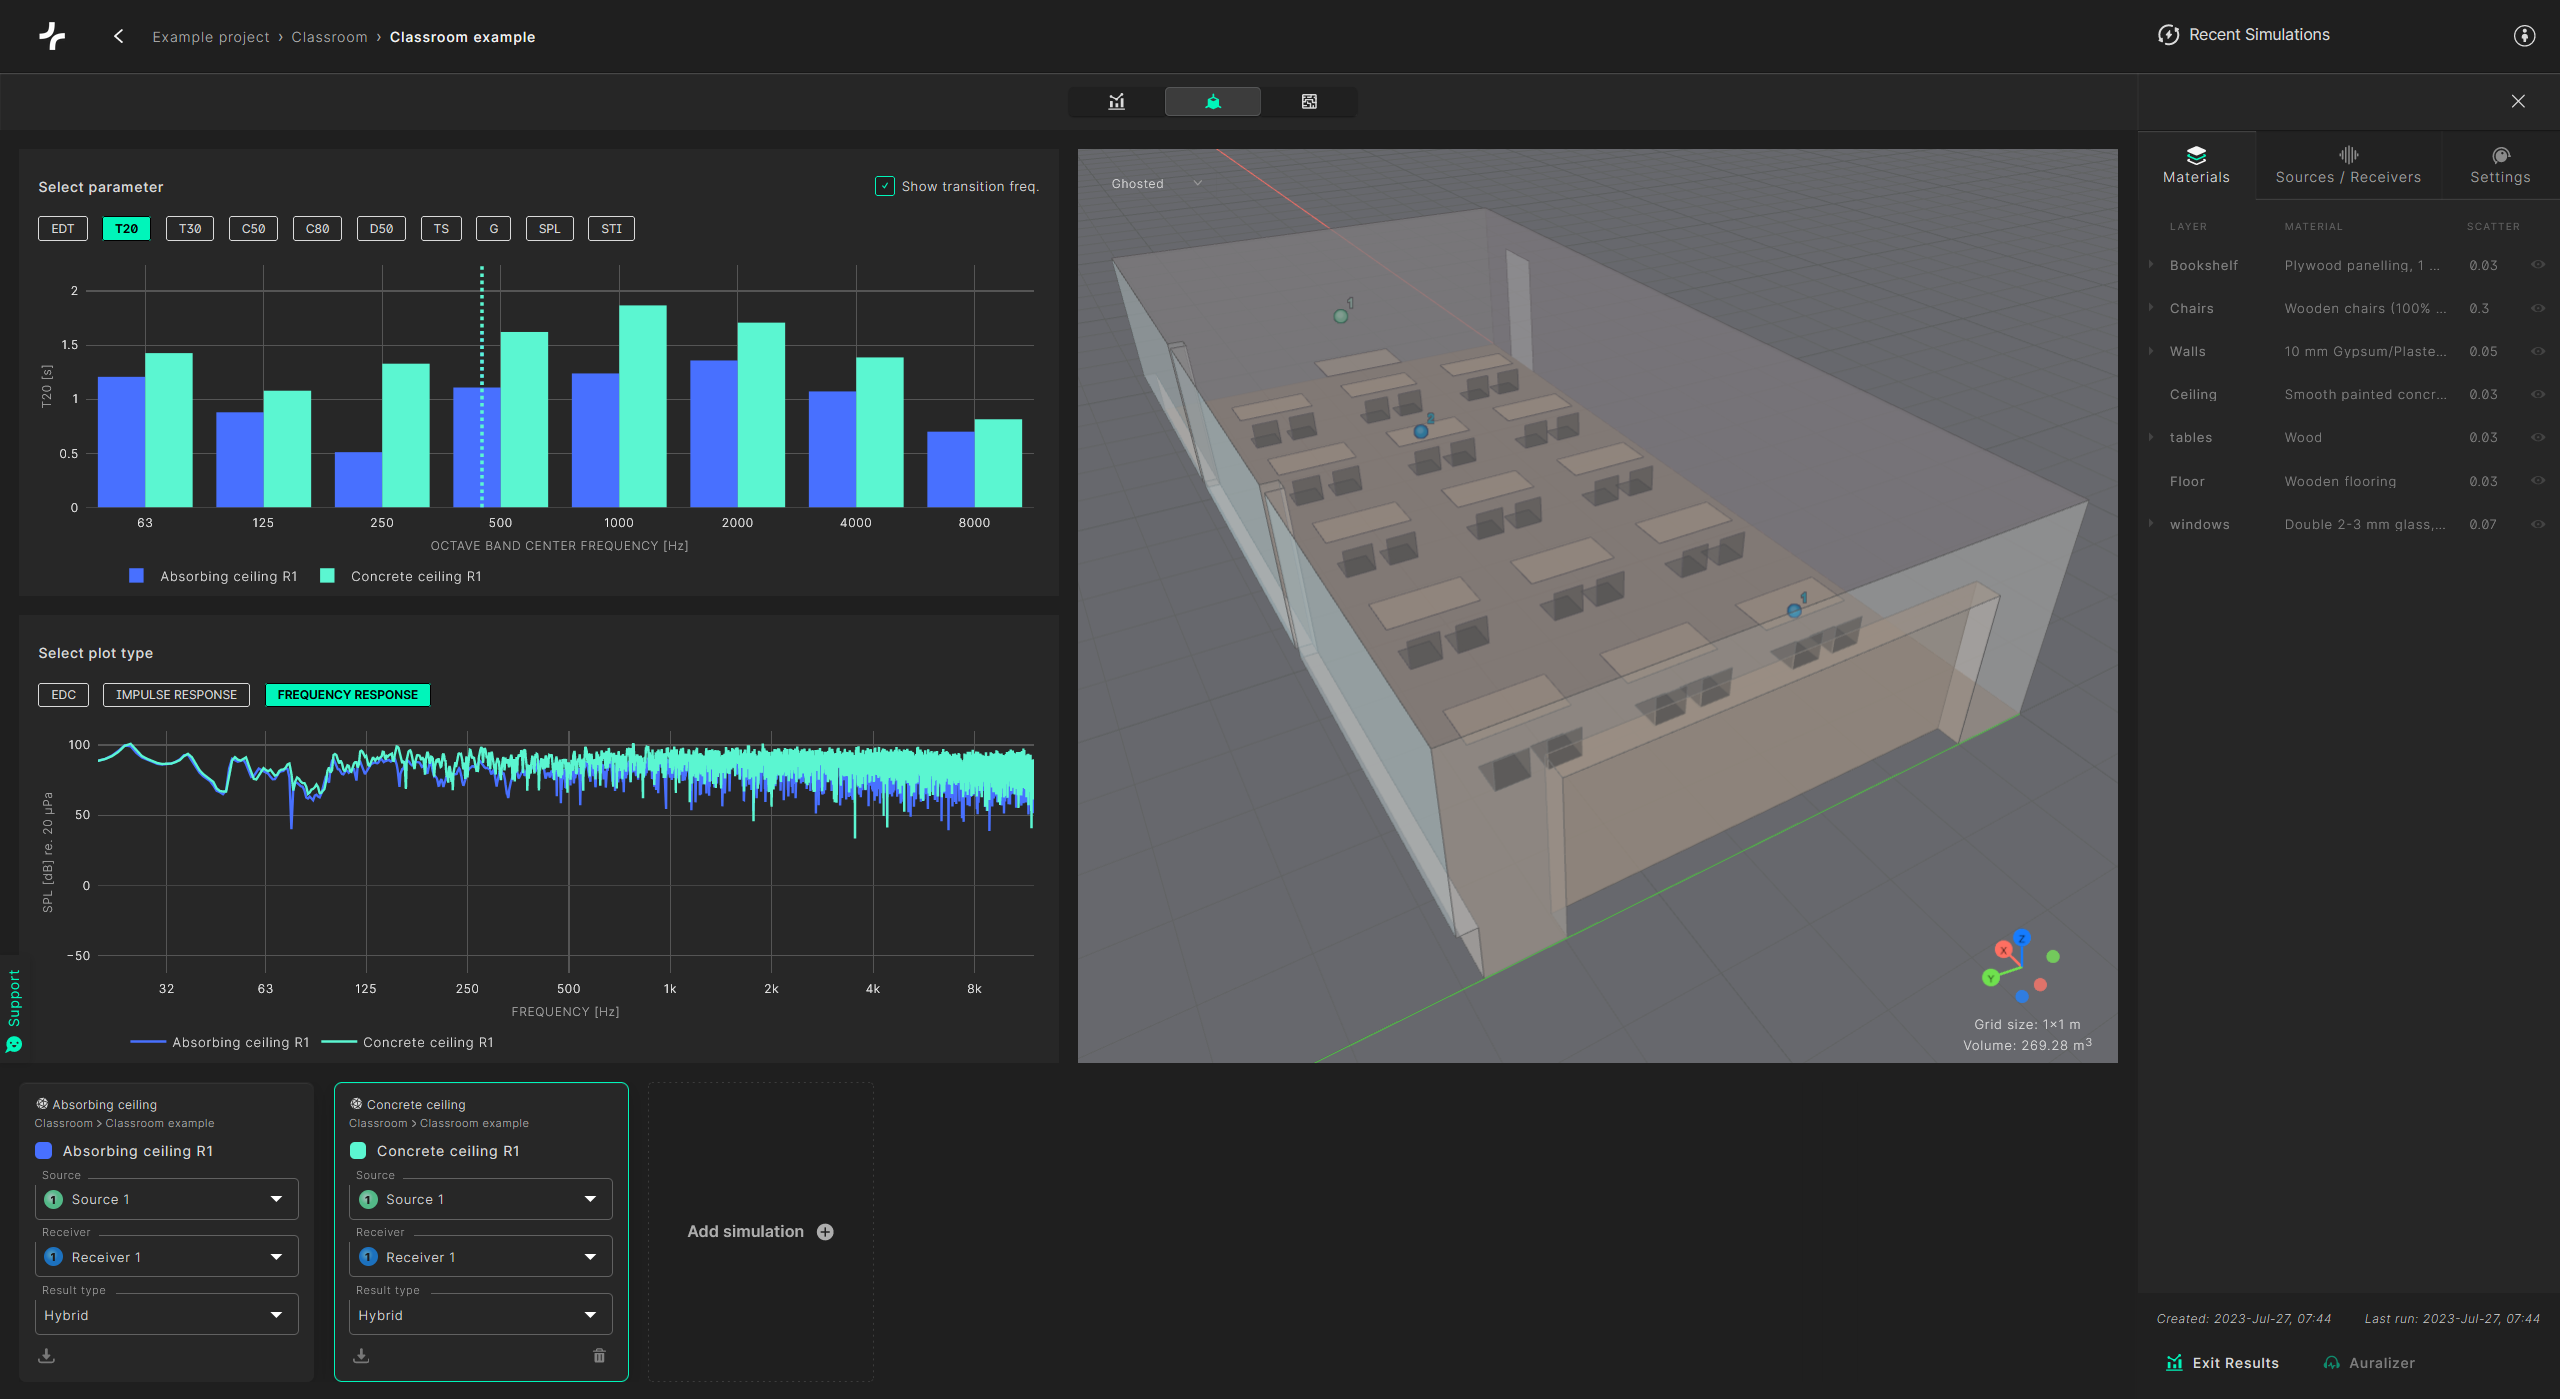Image resolution: width=2560 pixels, height=1399 pixels.
Task: Switch to the Settings tab
Action: point(2500,166)
